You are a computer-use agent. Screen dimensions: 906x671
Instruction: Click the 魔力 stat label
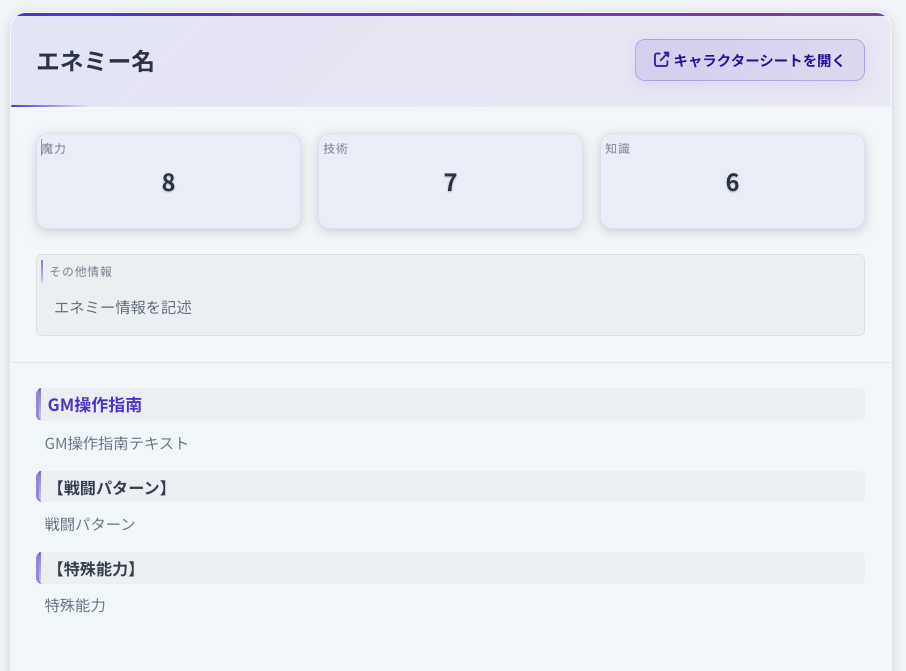click(x=54, y=149)
